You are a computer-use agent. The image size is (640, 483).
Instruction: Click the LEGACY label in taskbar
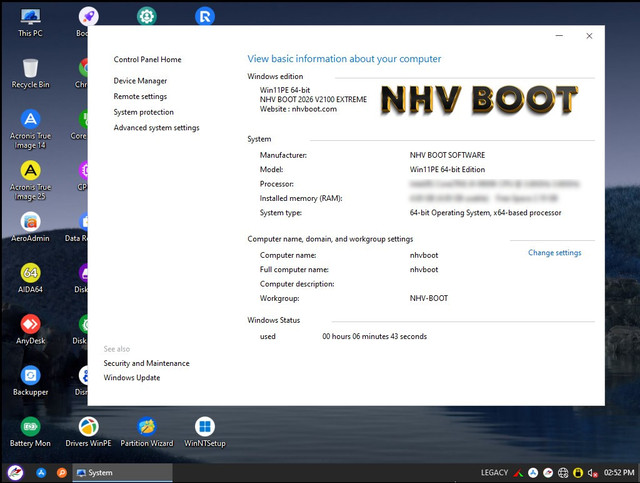click(494, 472)
